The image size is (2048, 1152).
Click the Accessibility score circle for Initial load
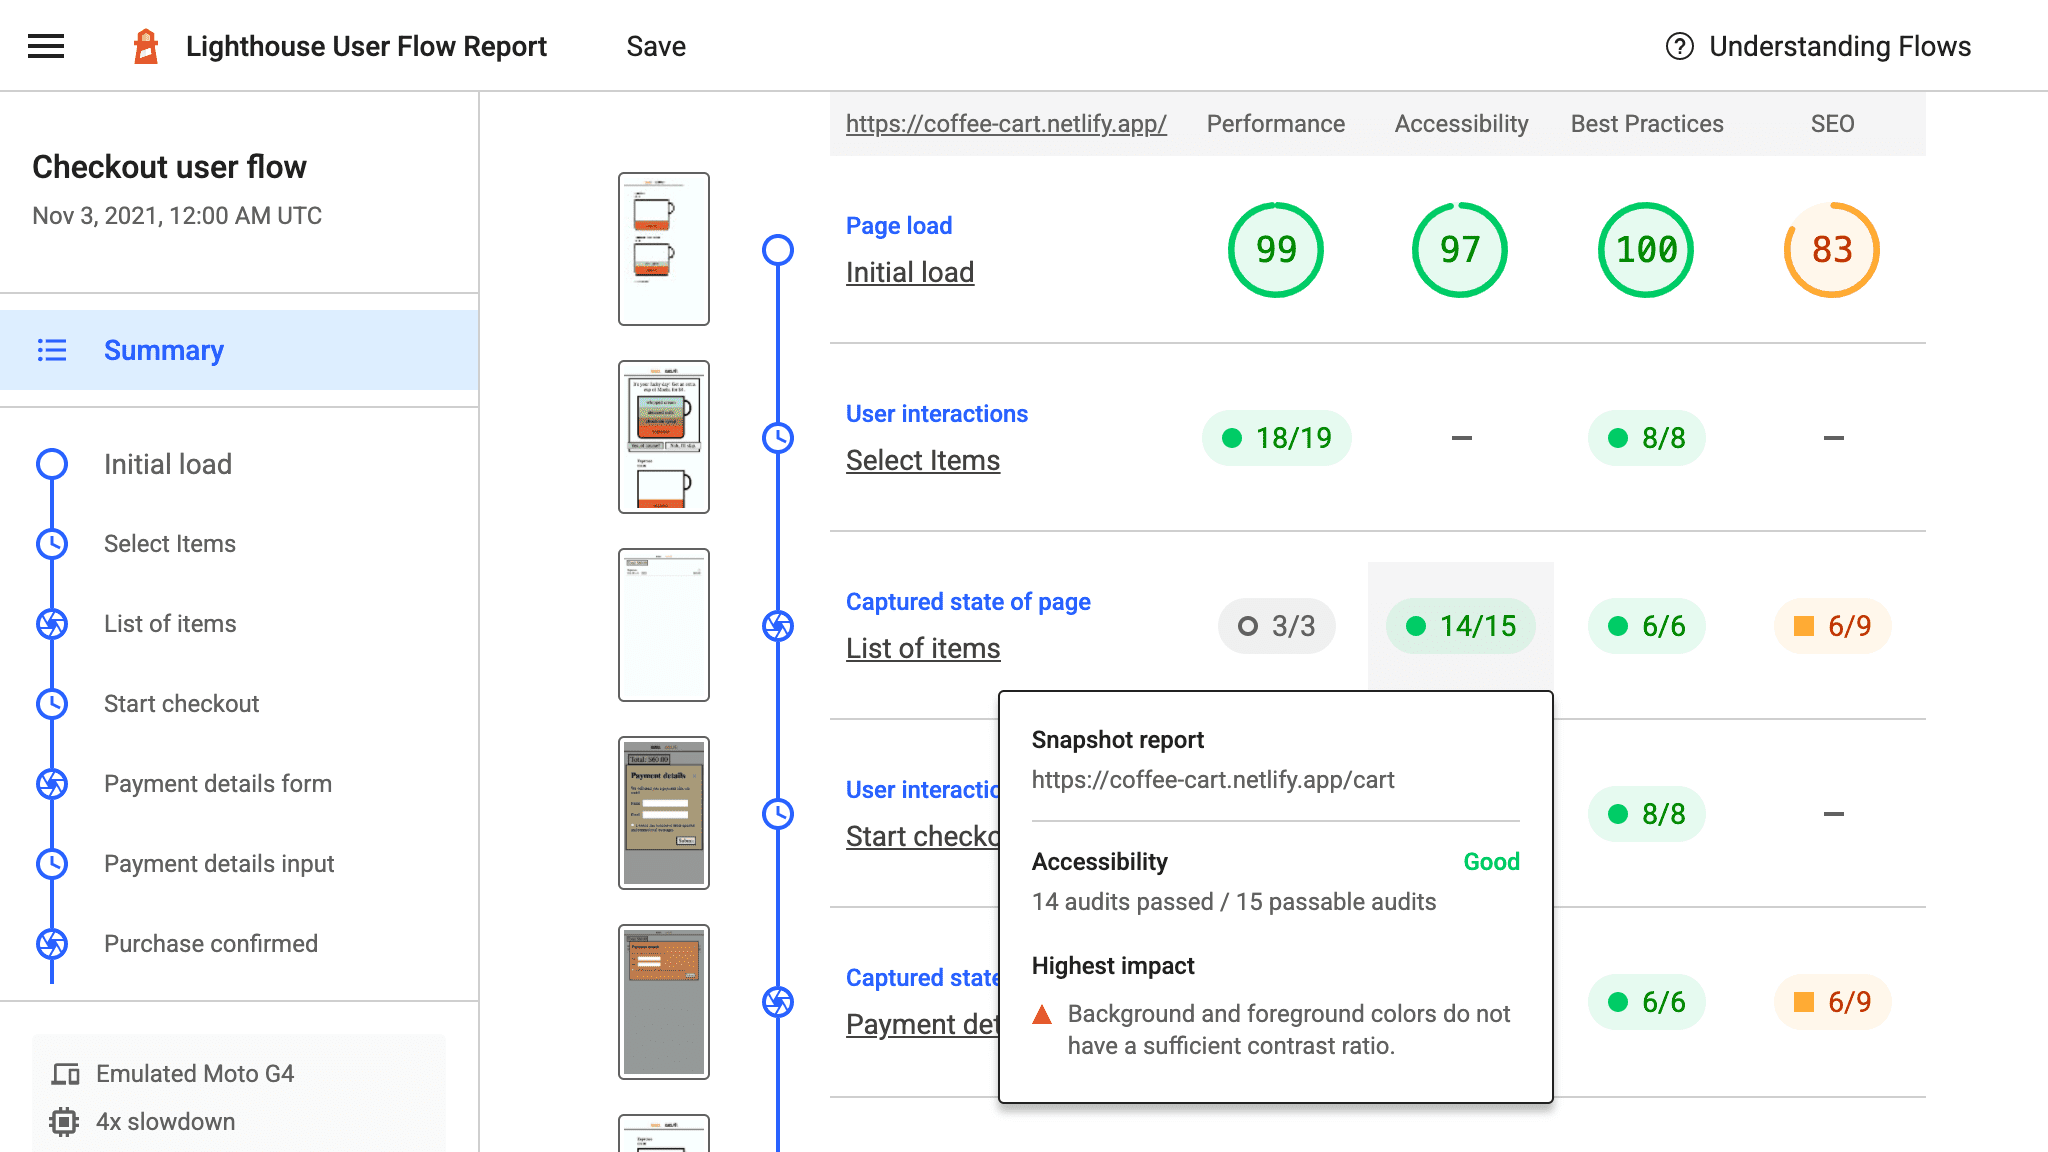(1460, 249)
